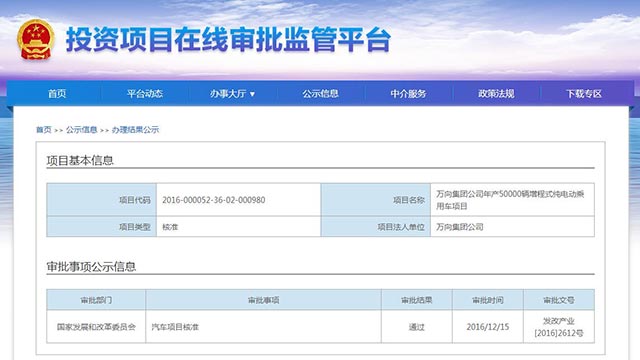Click the national emblem logo
The width and height of the screenshot is (640, 360).
pyautogui.click(x=36, y=40)
